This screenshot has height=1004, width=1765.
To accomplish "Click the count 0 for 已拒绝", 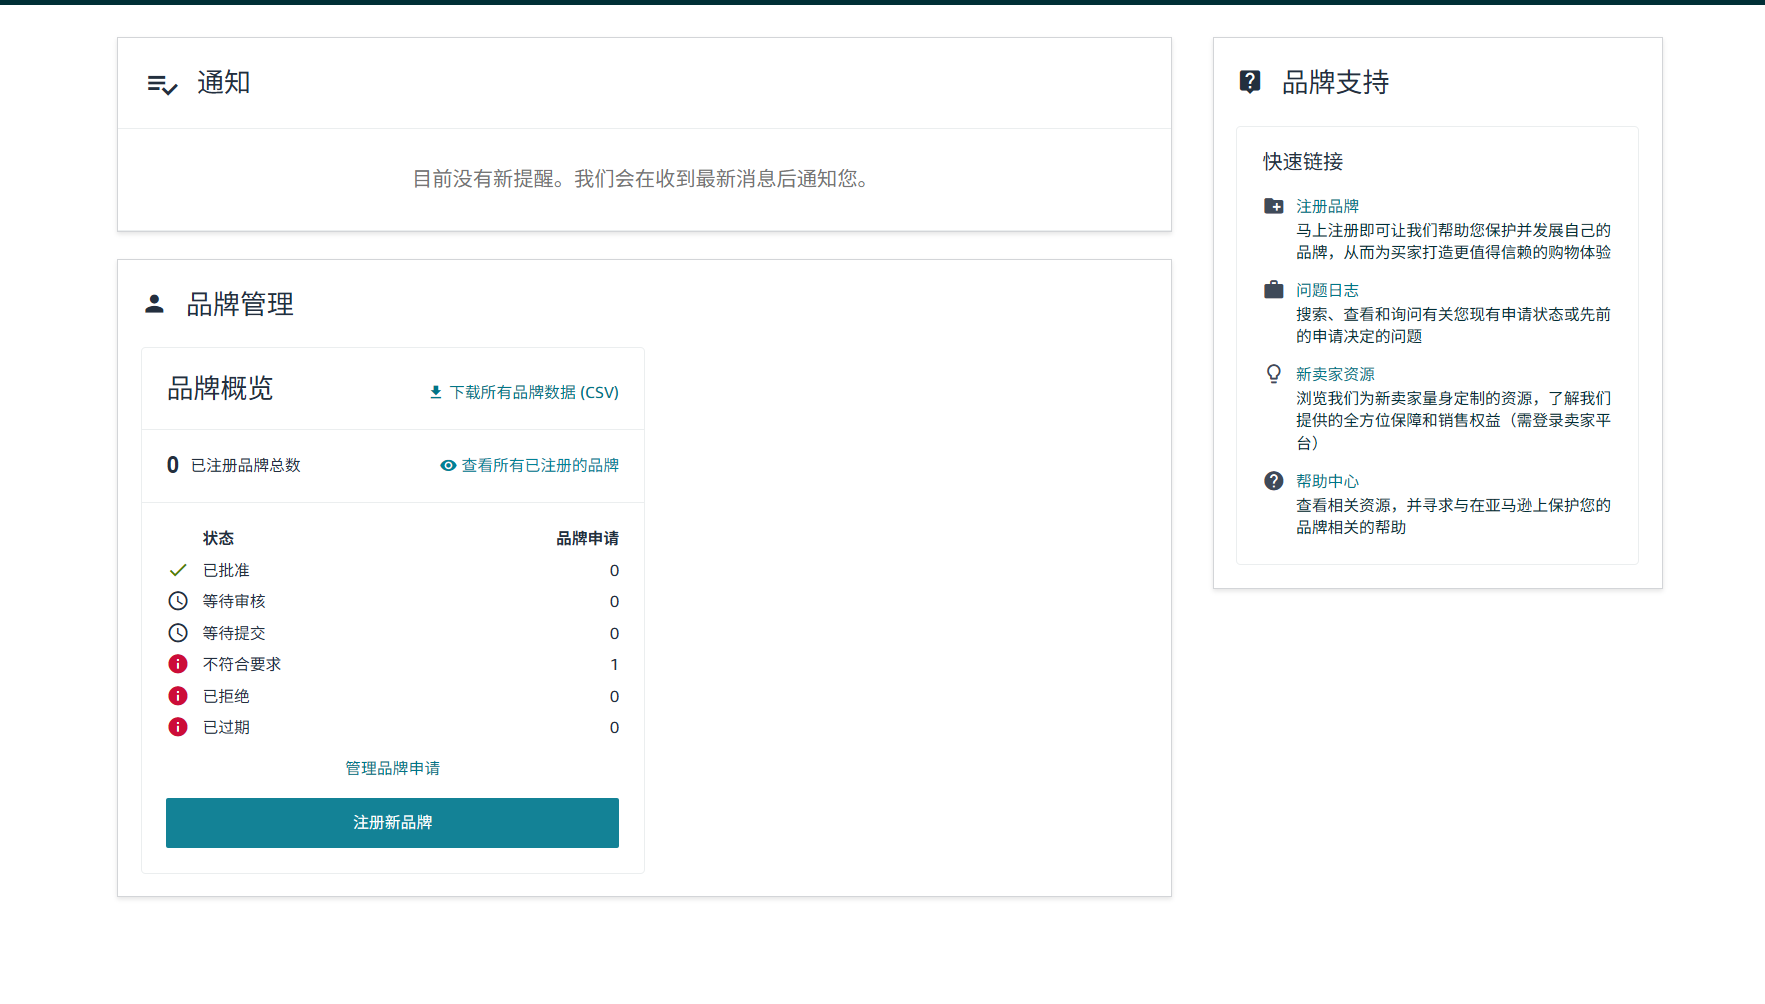I will (614, 696).
